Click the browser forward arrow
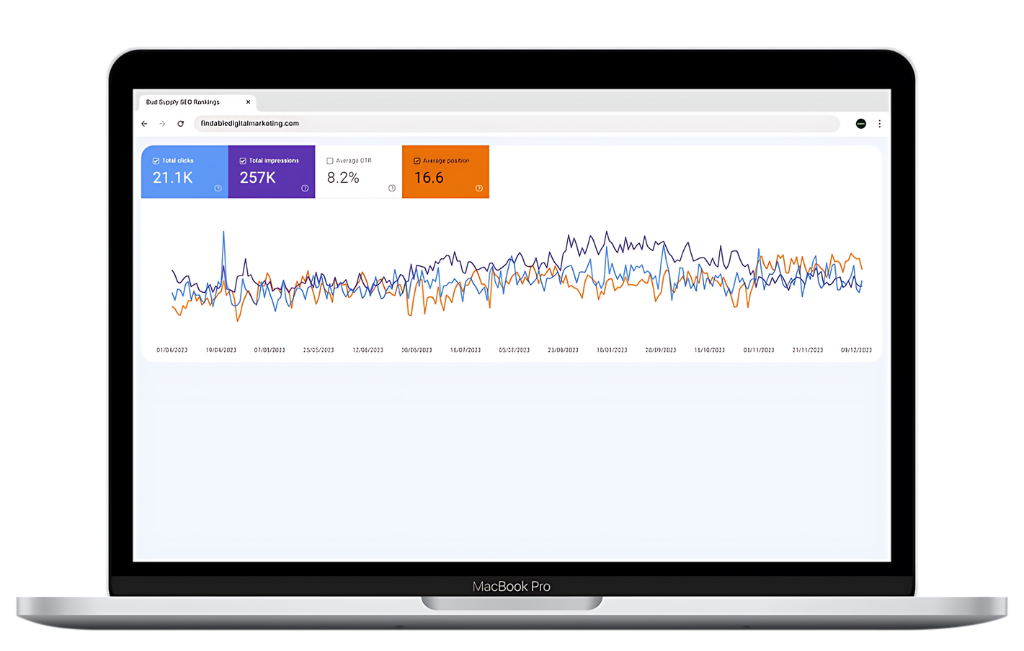 point(162,124)
